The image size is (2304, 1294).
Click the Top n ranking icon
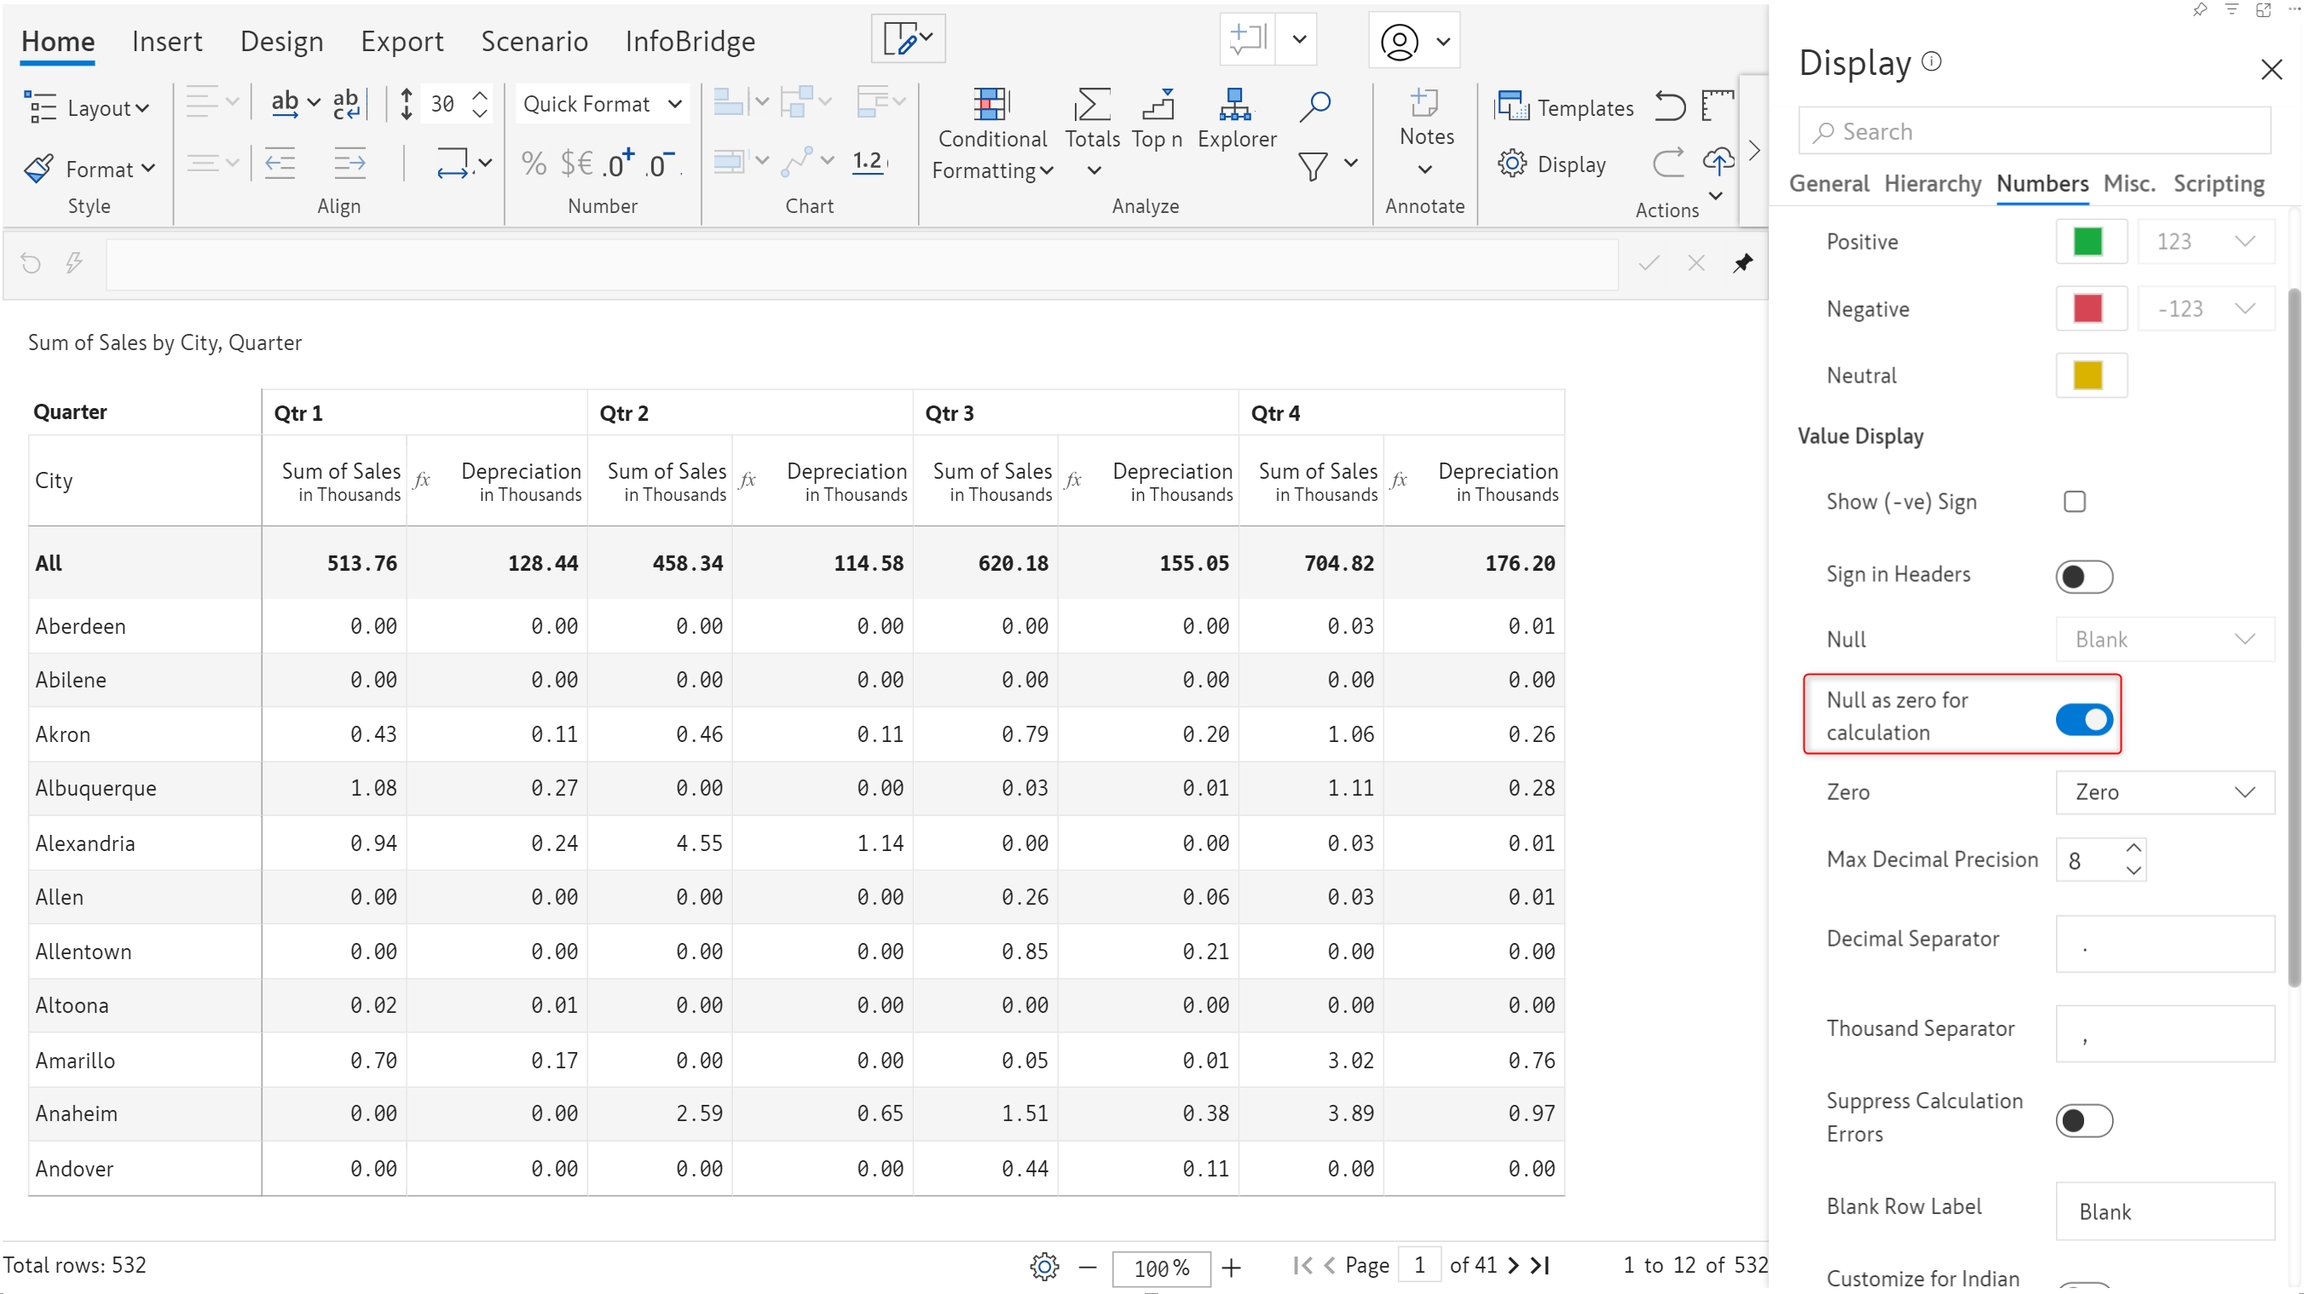click(1157, 105)
